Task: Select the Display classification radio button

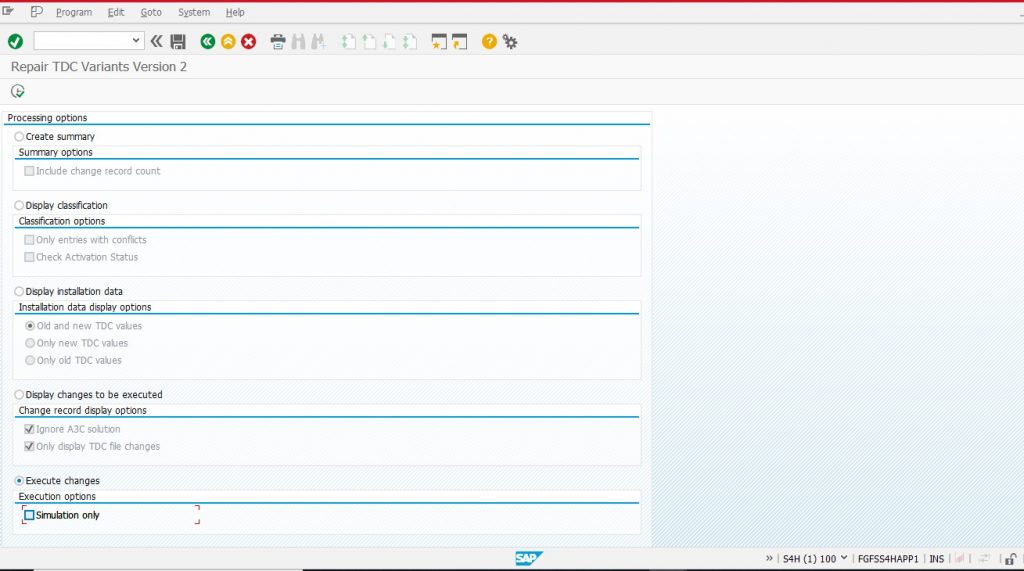Action: (19, 205)
